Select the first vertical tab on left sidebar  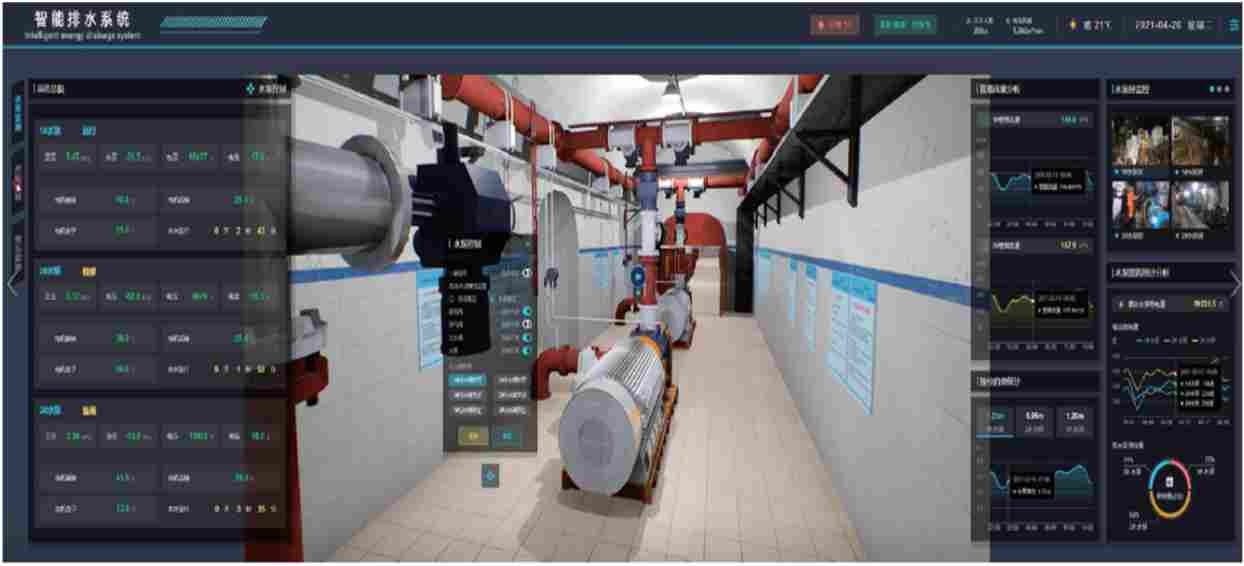click(x=17, y=116)
